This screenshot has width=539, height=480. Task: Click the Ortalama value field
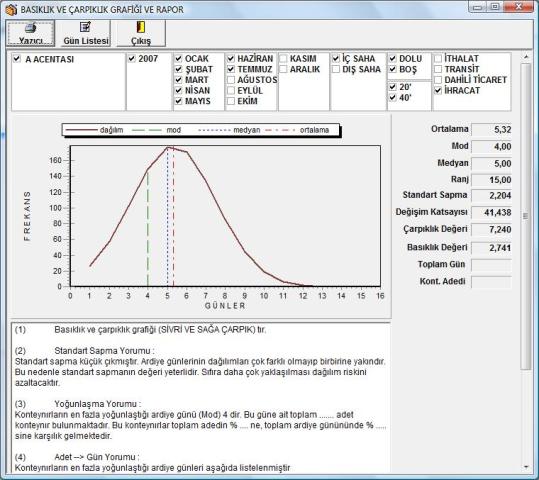click(x=492, y=130)
